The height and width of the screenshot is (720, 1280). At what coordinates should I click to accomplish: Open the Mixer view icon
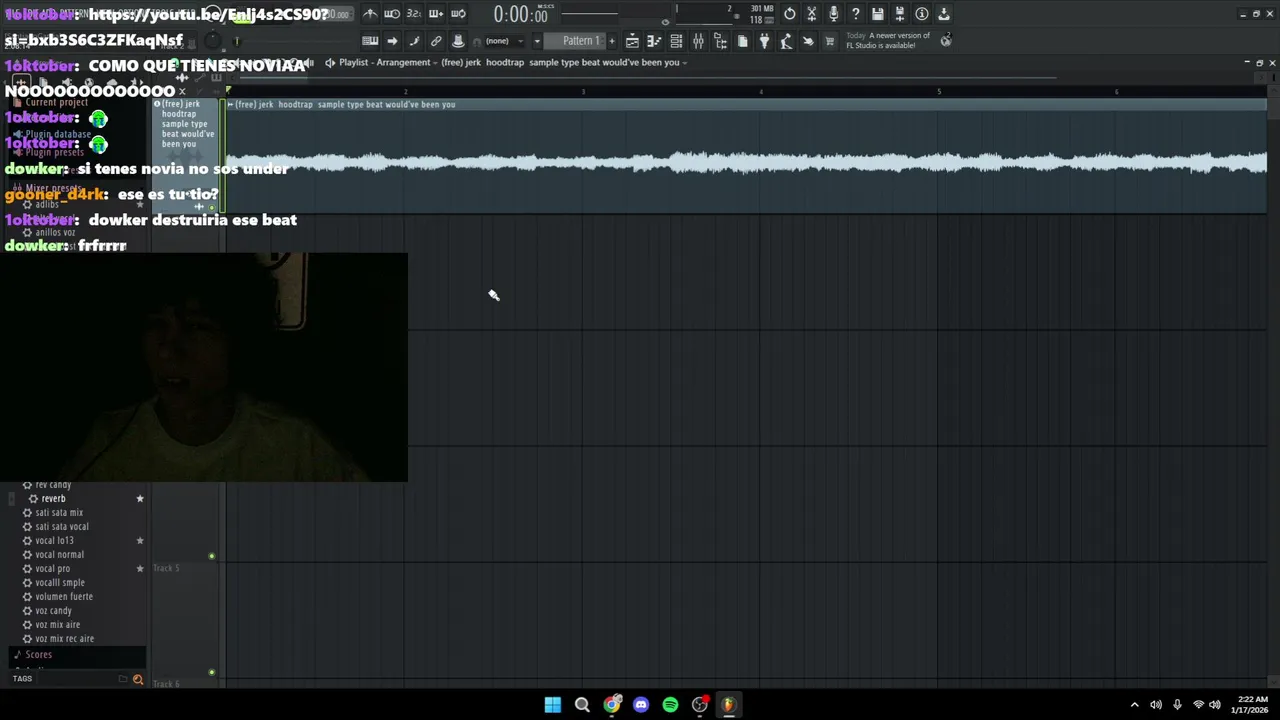point(698,41)
